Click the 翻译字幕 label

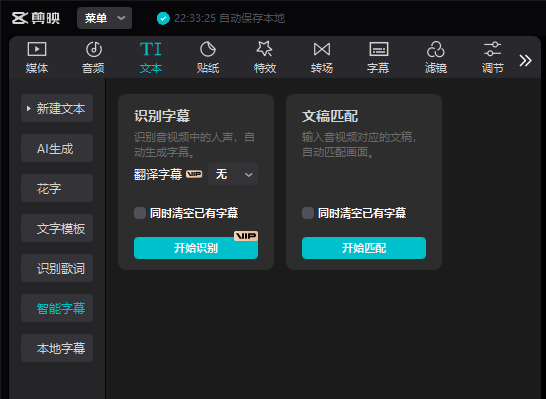click(x=158, y=174)
